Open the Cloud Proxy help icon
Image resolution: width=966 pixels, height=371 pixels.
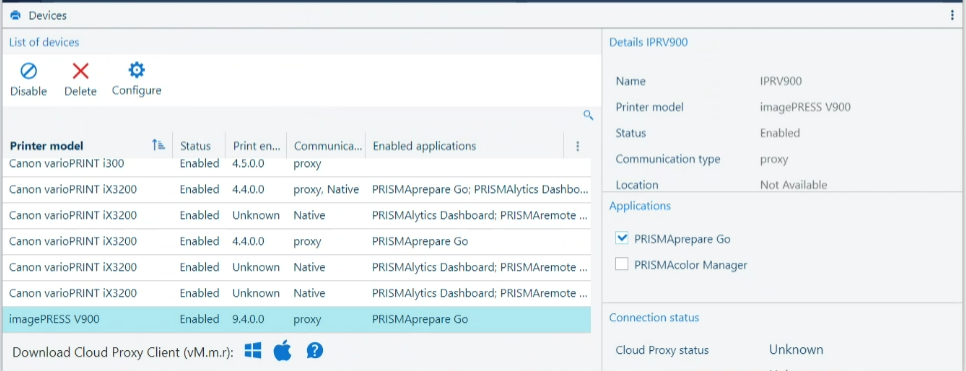point(315,351)
